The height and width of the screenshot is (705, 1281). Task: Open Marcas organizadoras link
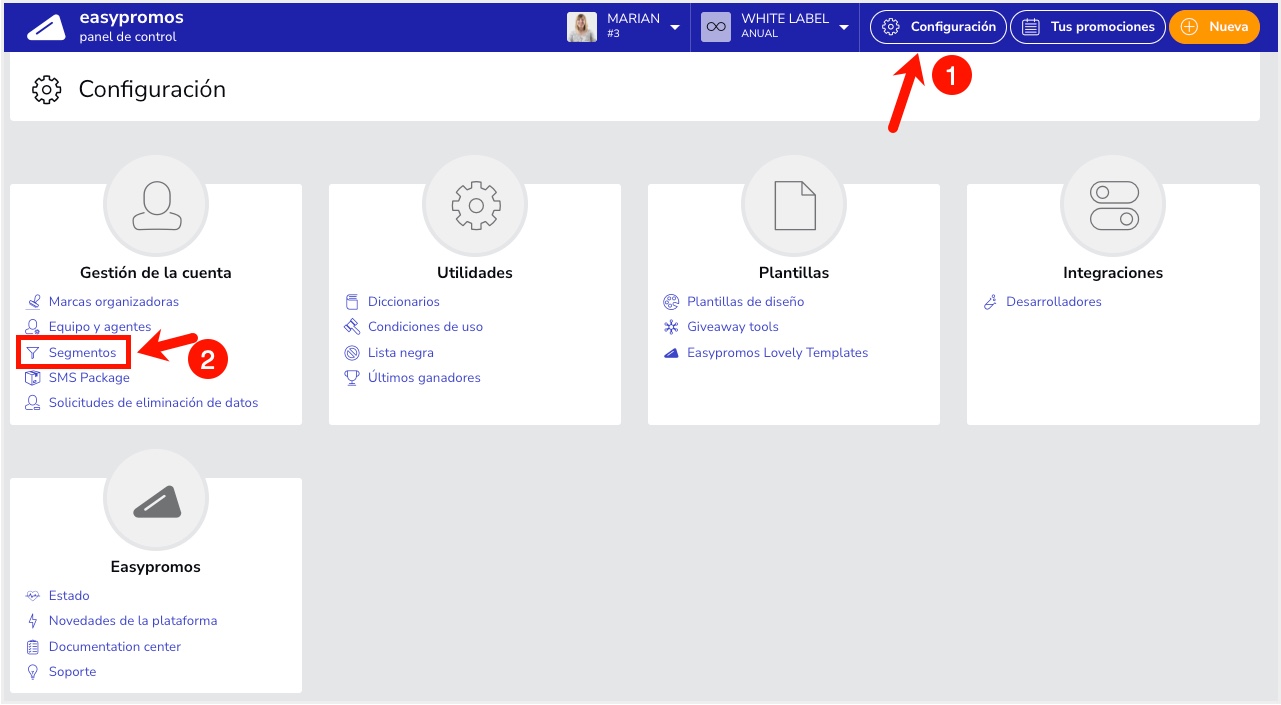114,301
